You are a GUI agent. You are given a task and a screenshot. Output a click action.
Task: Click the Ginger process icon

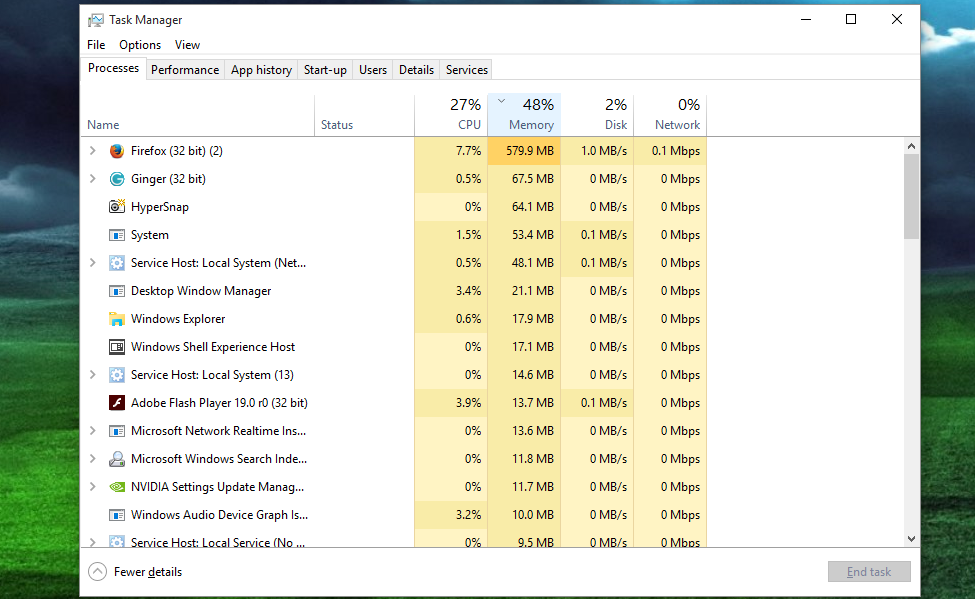click(x=116, y=179)
